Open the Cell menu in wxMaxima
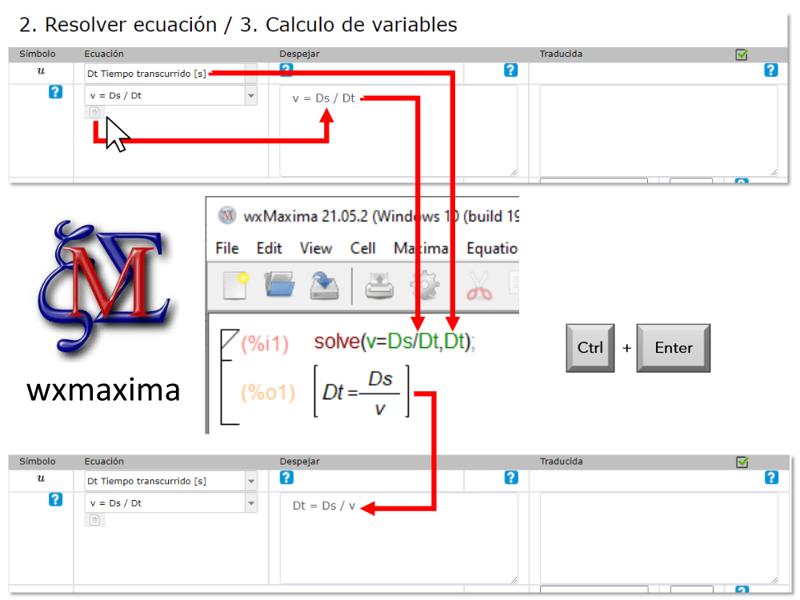This screenshot has height=600, width=800. pyautogui.click(x=363, y=248)
